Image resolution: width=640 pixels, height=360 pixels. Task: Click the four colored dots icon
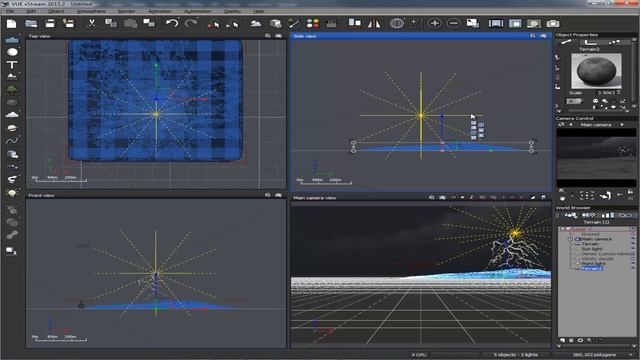(313, 24)
